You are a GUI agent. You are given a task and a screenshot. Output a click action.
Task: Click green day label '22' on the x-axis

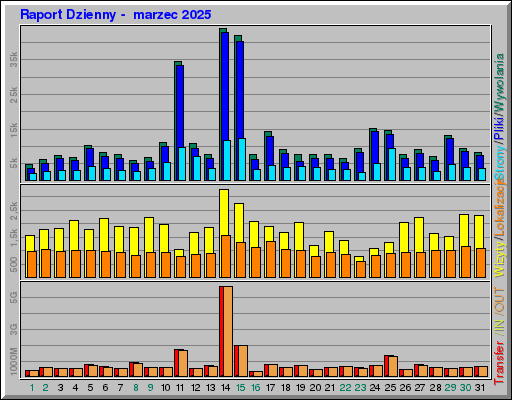click(345, 388)
